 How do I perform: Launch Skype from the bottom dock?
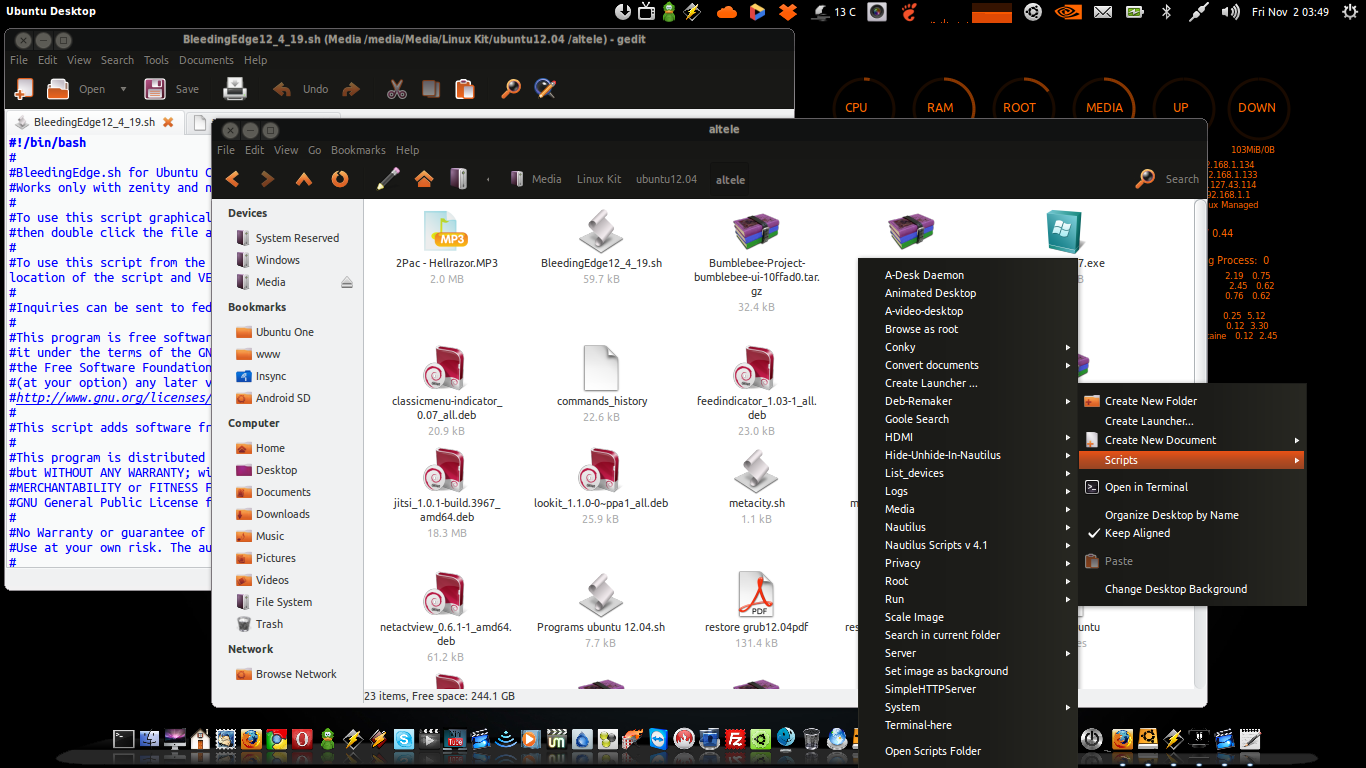pyautogui.click(x=404, y=740)
